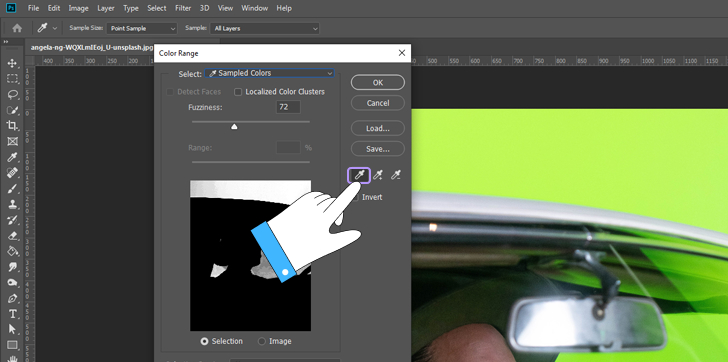Viewport: 728px width, 362px height.
Task: Choose the Subtract from Sample eyedropper
Action: point(396,175)
